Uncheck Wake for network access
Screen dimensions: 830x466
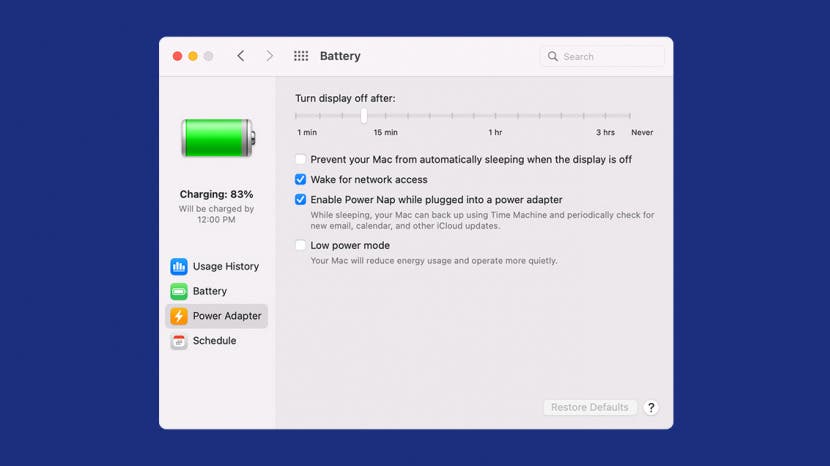pos(300,180)
